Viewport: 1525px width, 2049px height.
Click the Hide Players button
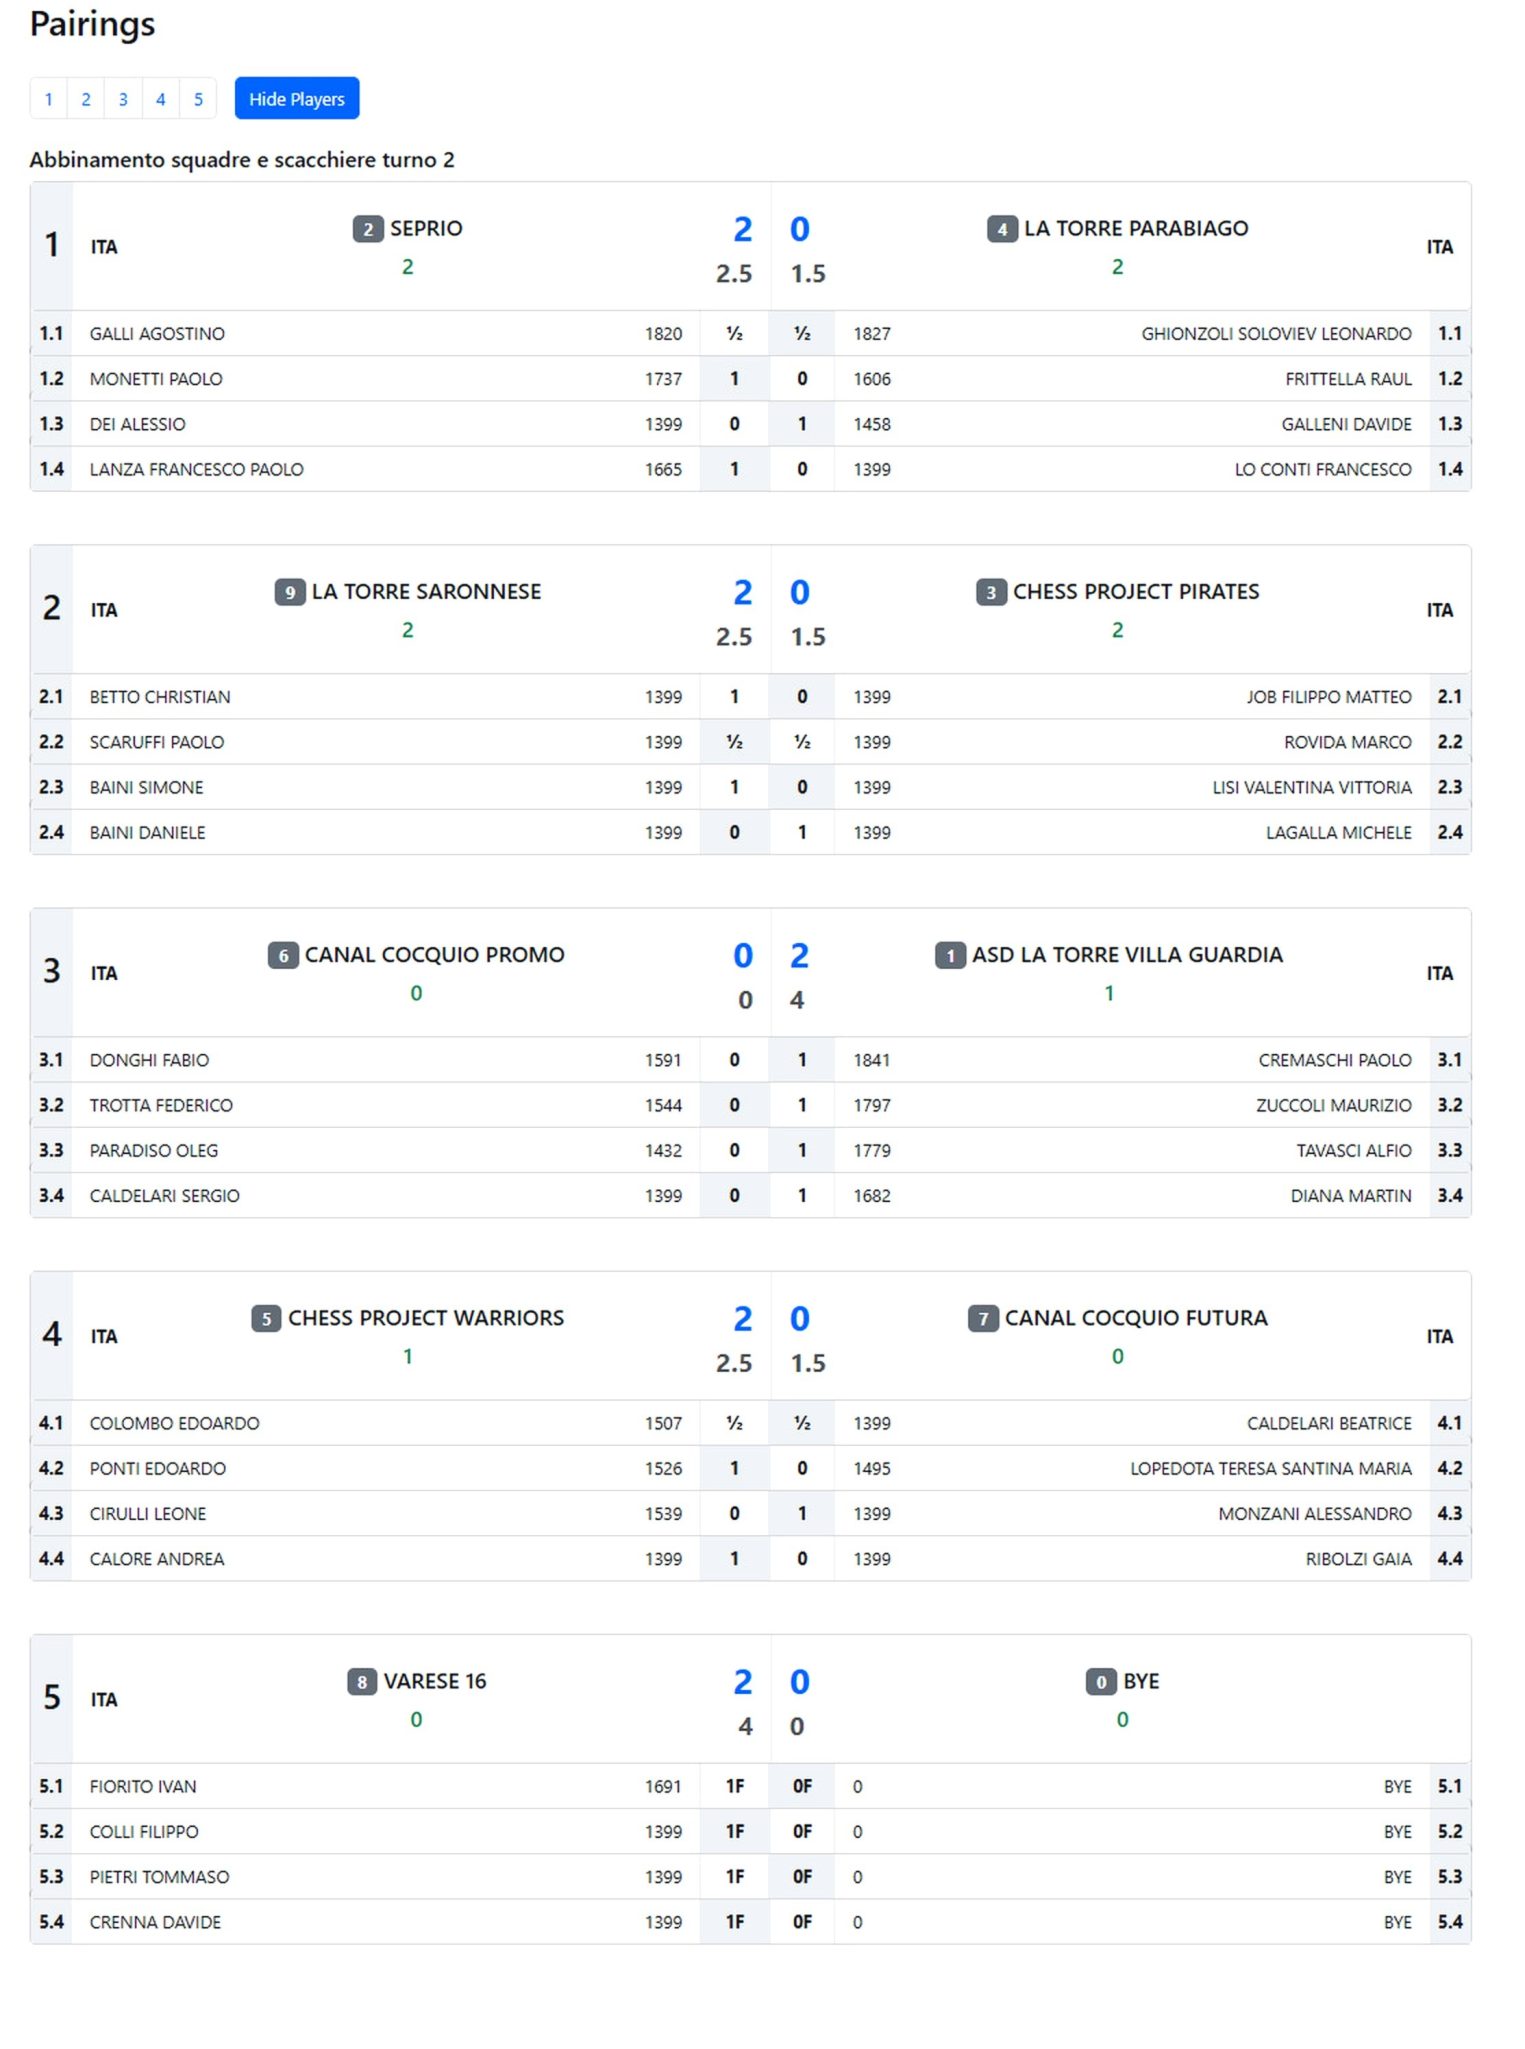click(296, 98)
